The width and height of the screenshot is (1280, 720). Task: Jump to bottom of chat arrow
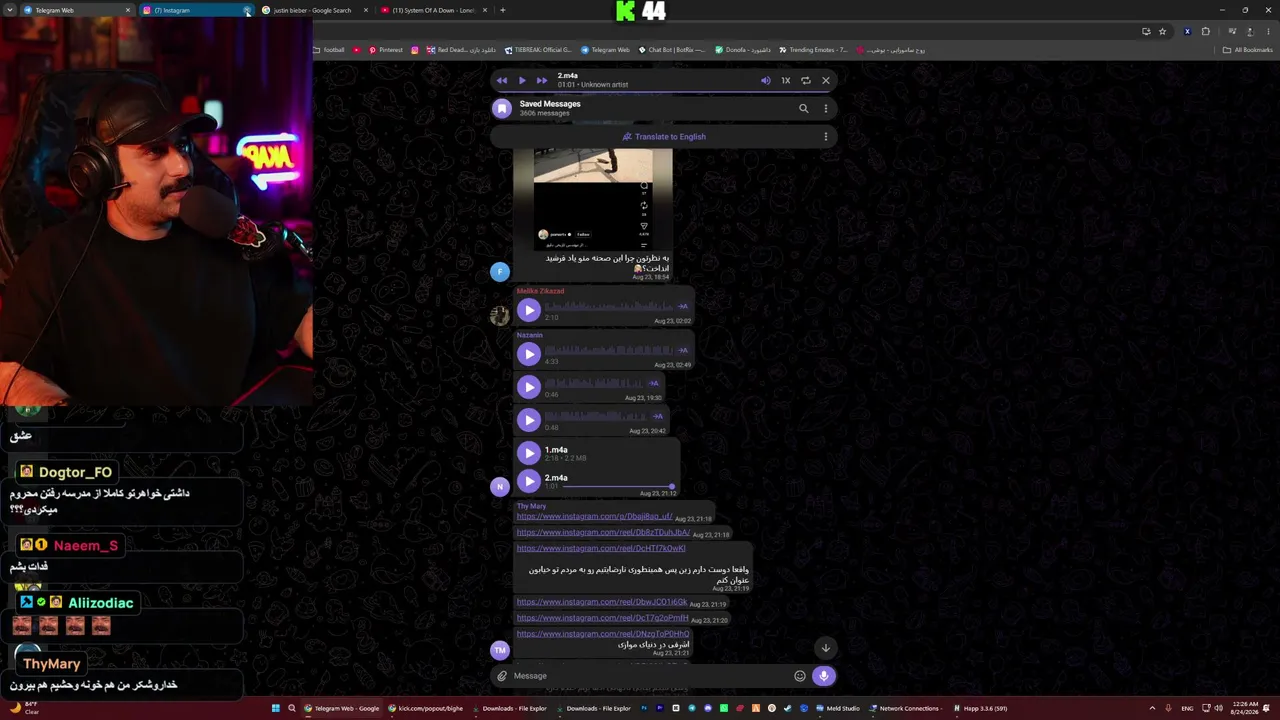pos(825,648)
